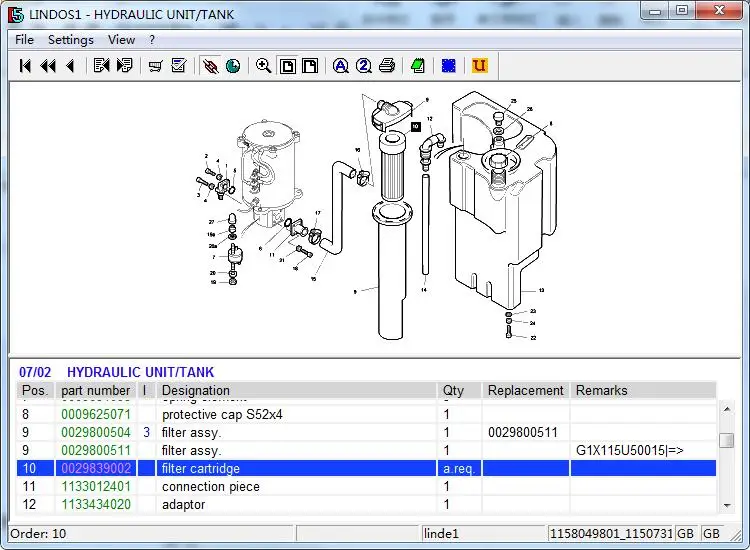Image resolution: width=750 pixels, height=550 pixels.
Task: Select highlighted part number 0029839002
Action: pos(96,468)
